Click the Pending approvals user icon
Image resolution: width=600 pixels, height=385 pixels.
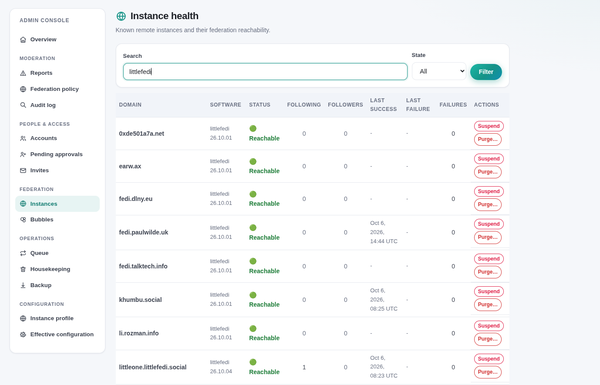pyautogui.click(x=23, y=154)
